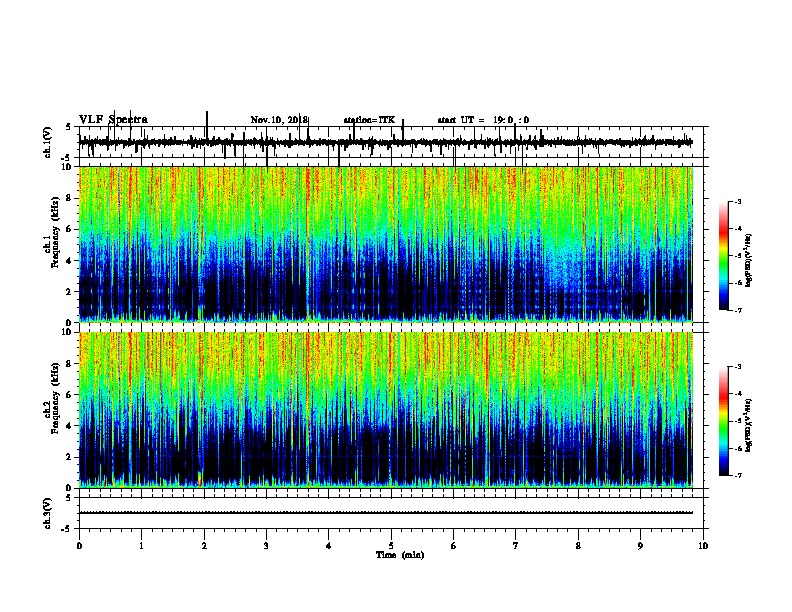
Task: Click the time axis tick label "7"
Action: (516, 546)
